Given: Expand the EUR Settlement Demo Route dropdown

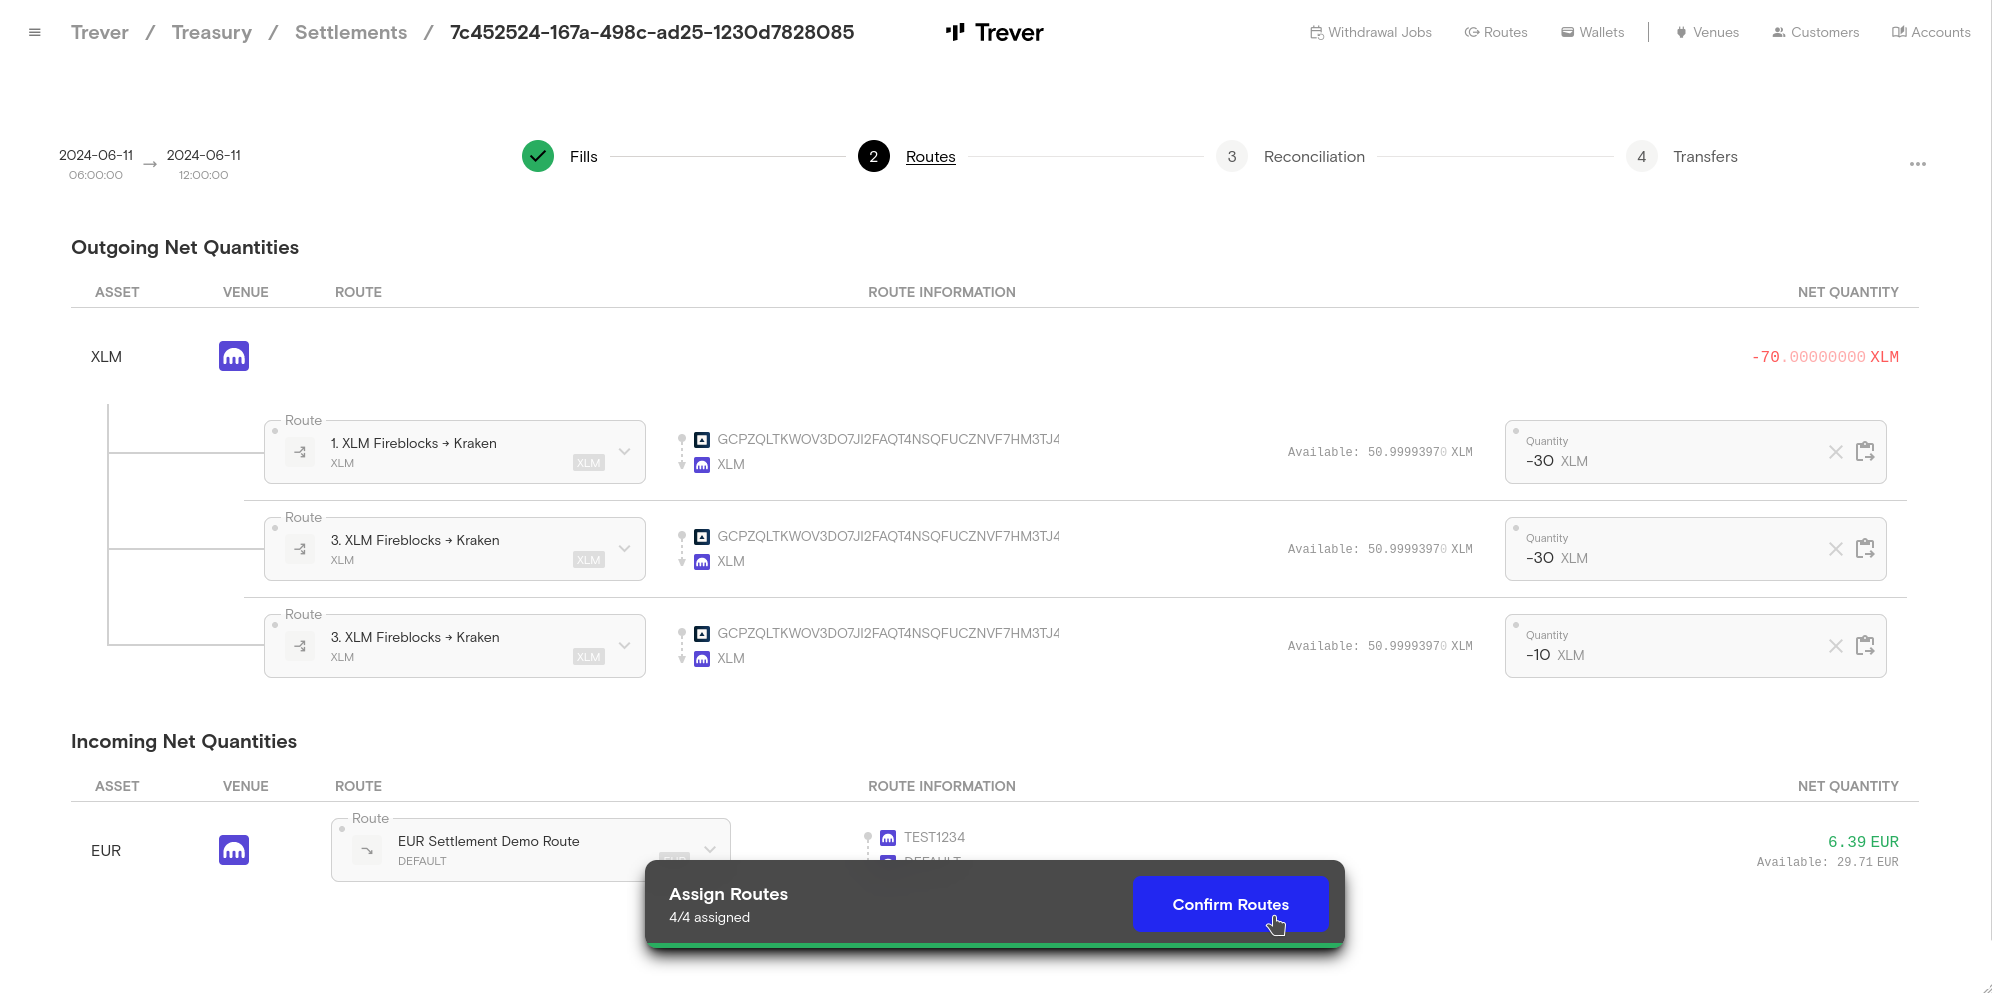Looking at the screenshot, I should [709, 849].
